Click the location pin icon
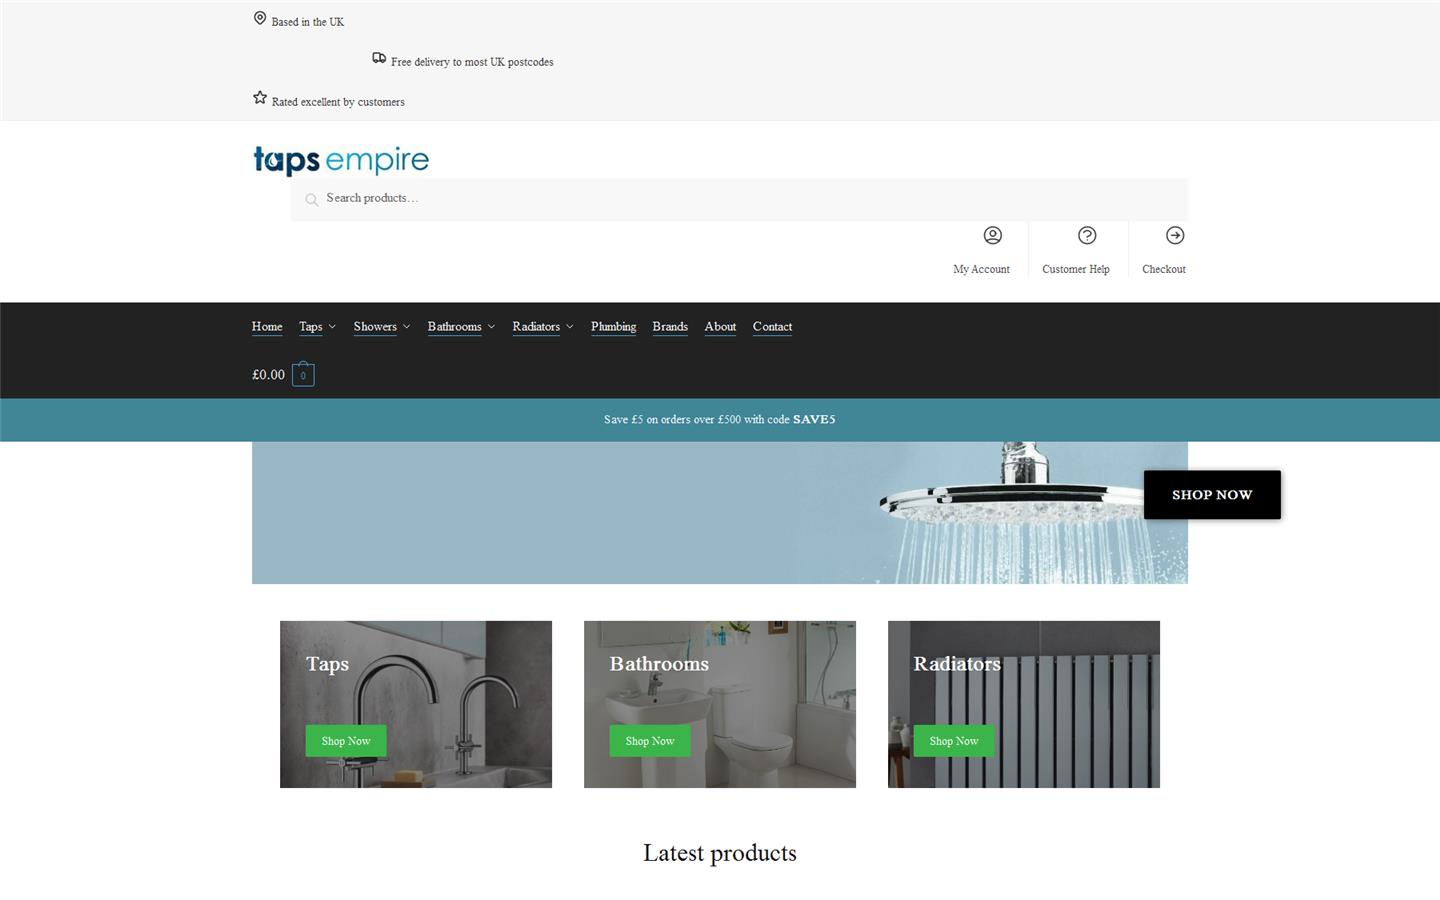The width and height of the screenshot is (1440, 900). 260,19
